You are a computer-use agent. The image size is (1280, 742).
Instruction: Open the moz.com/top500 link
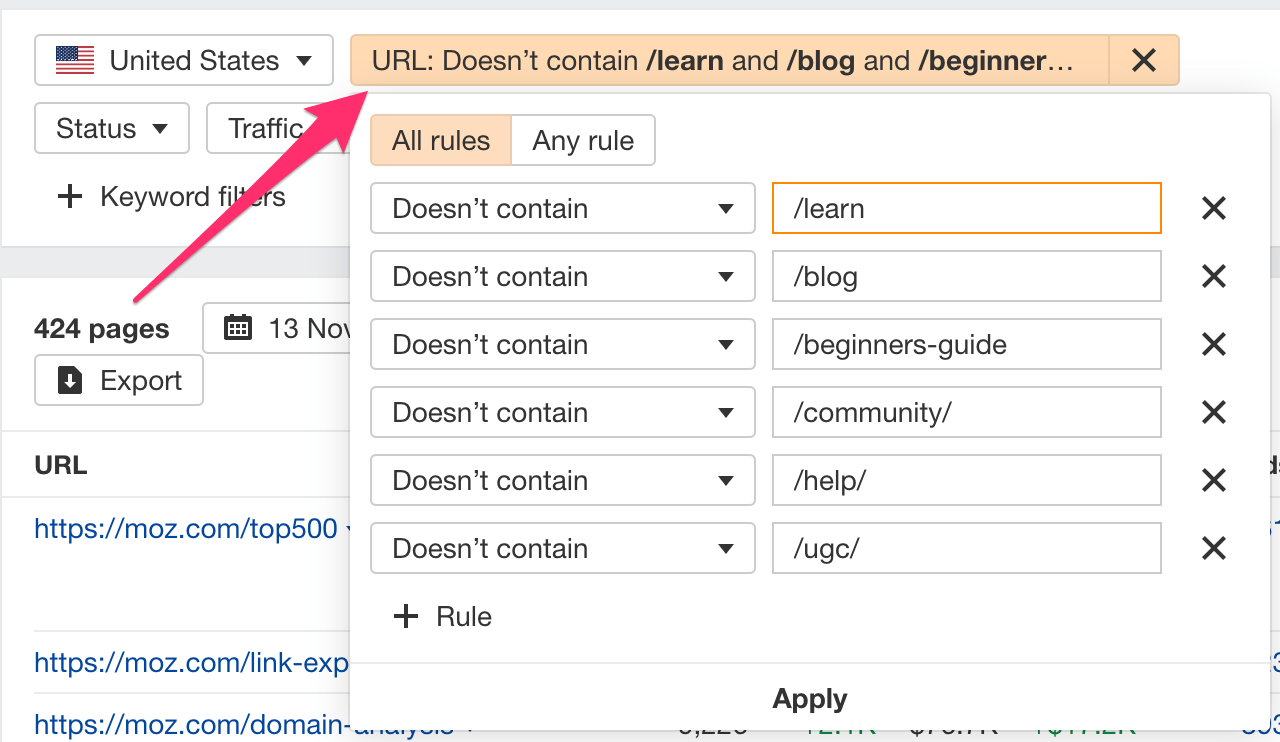(186, 529)
